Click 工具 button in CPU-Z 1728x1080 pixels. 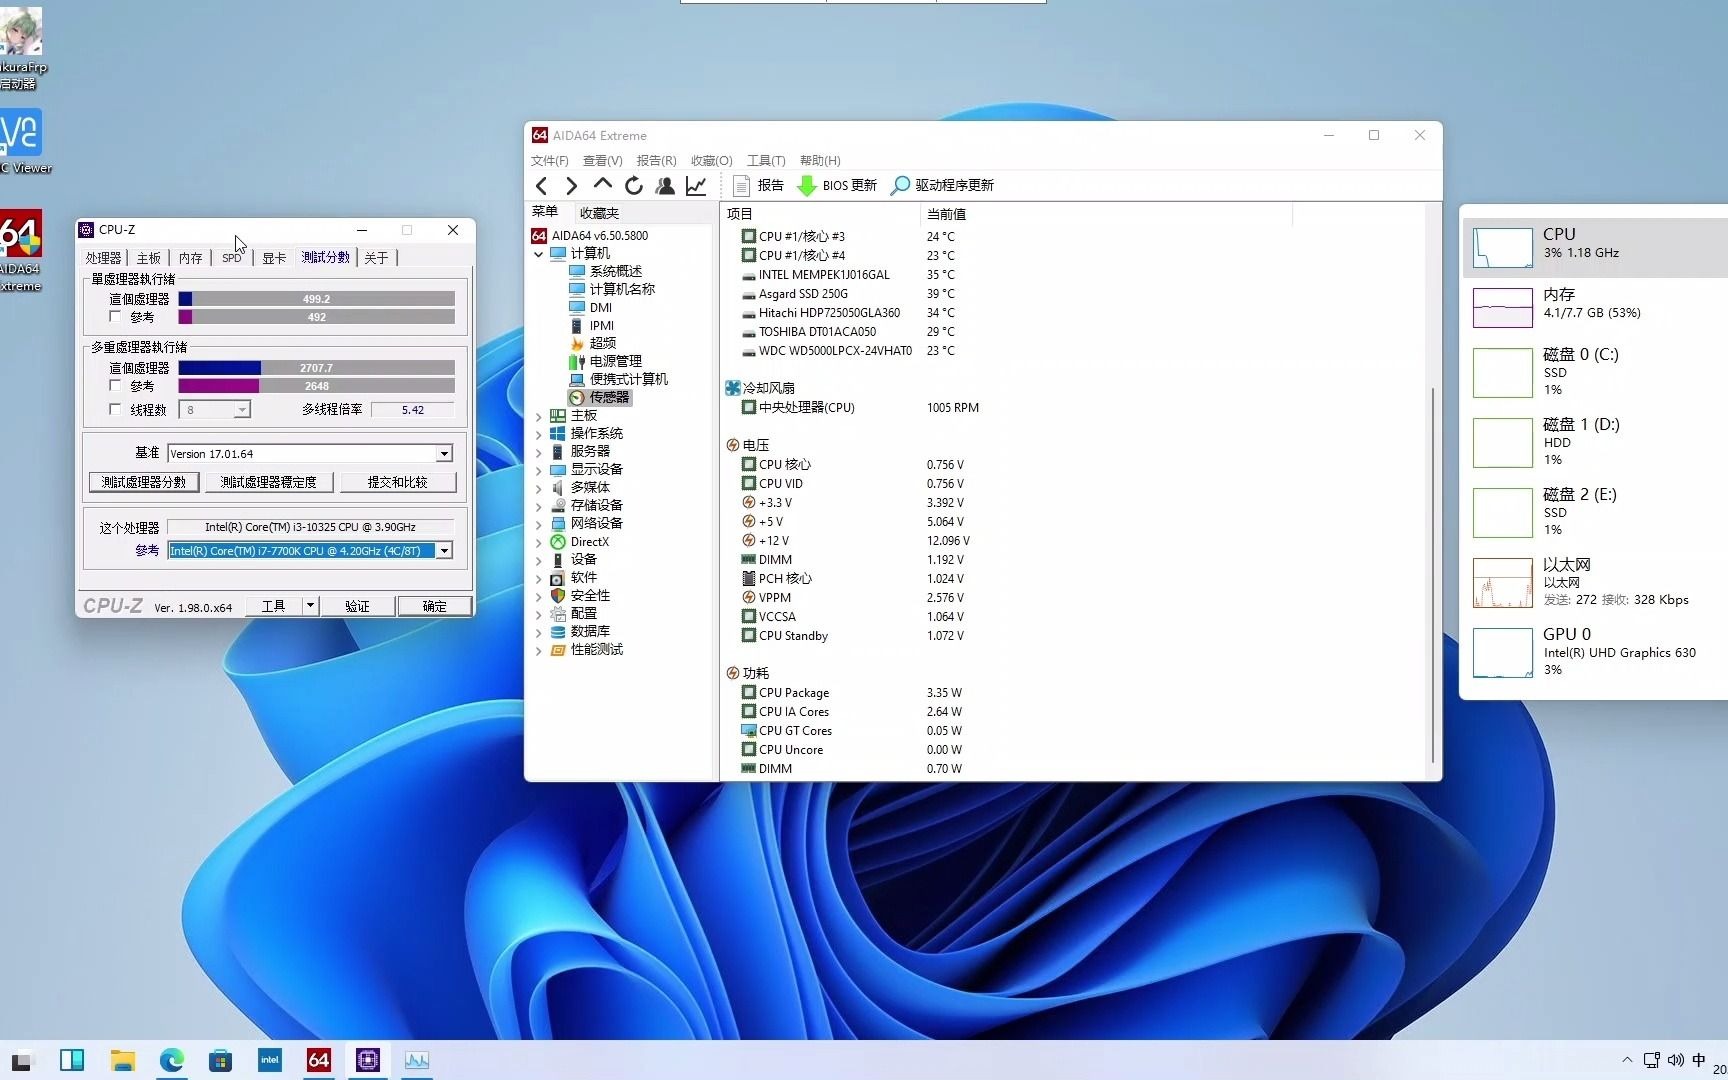[274, 606]
